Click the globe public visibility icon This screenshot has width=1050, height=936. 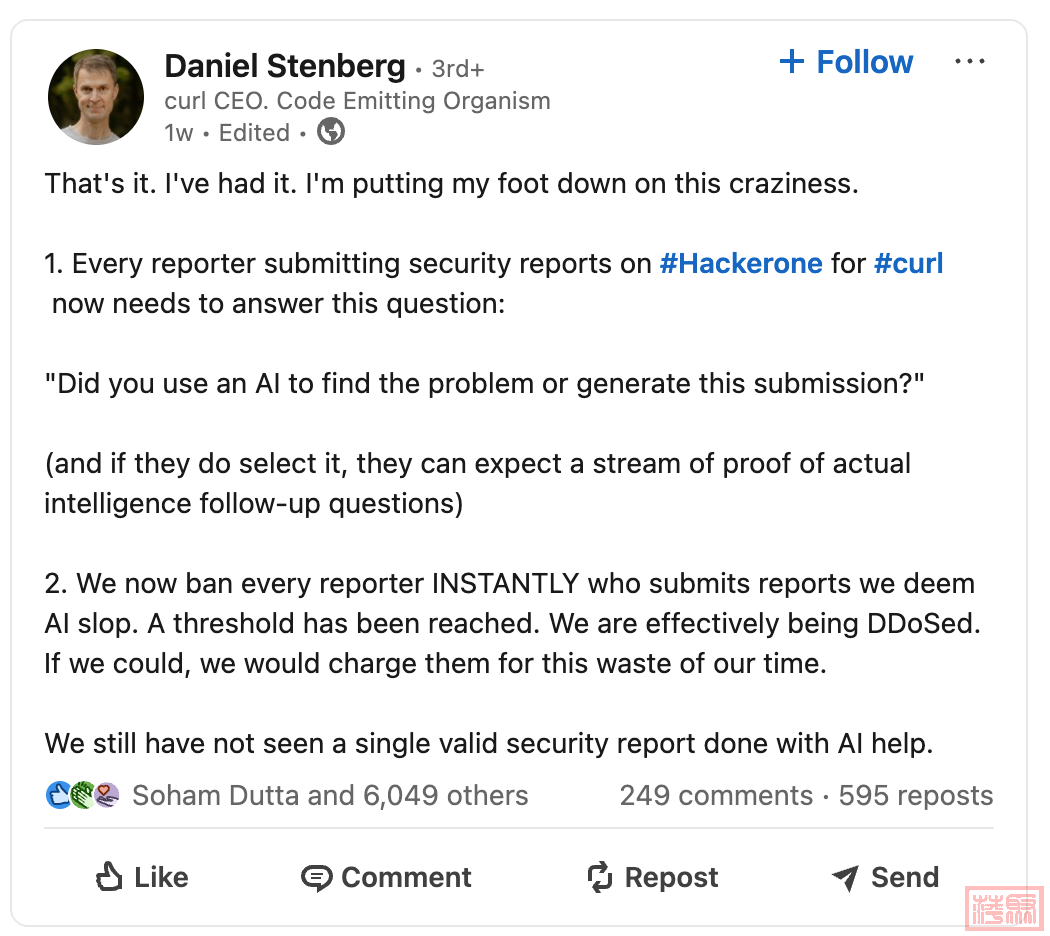pos(331,132)
